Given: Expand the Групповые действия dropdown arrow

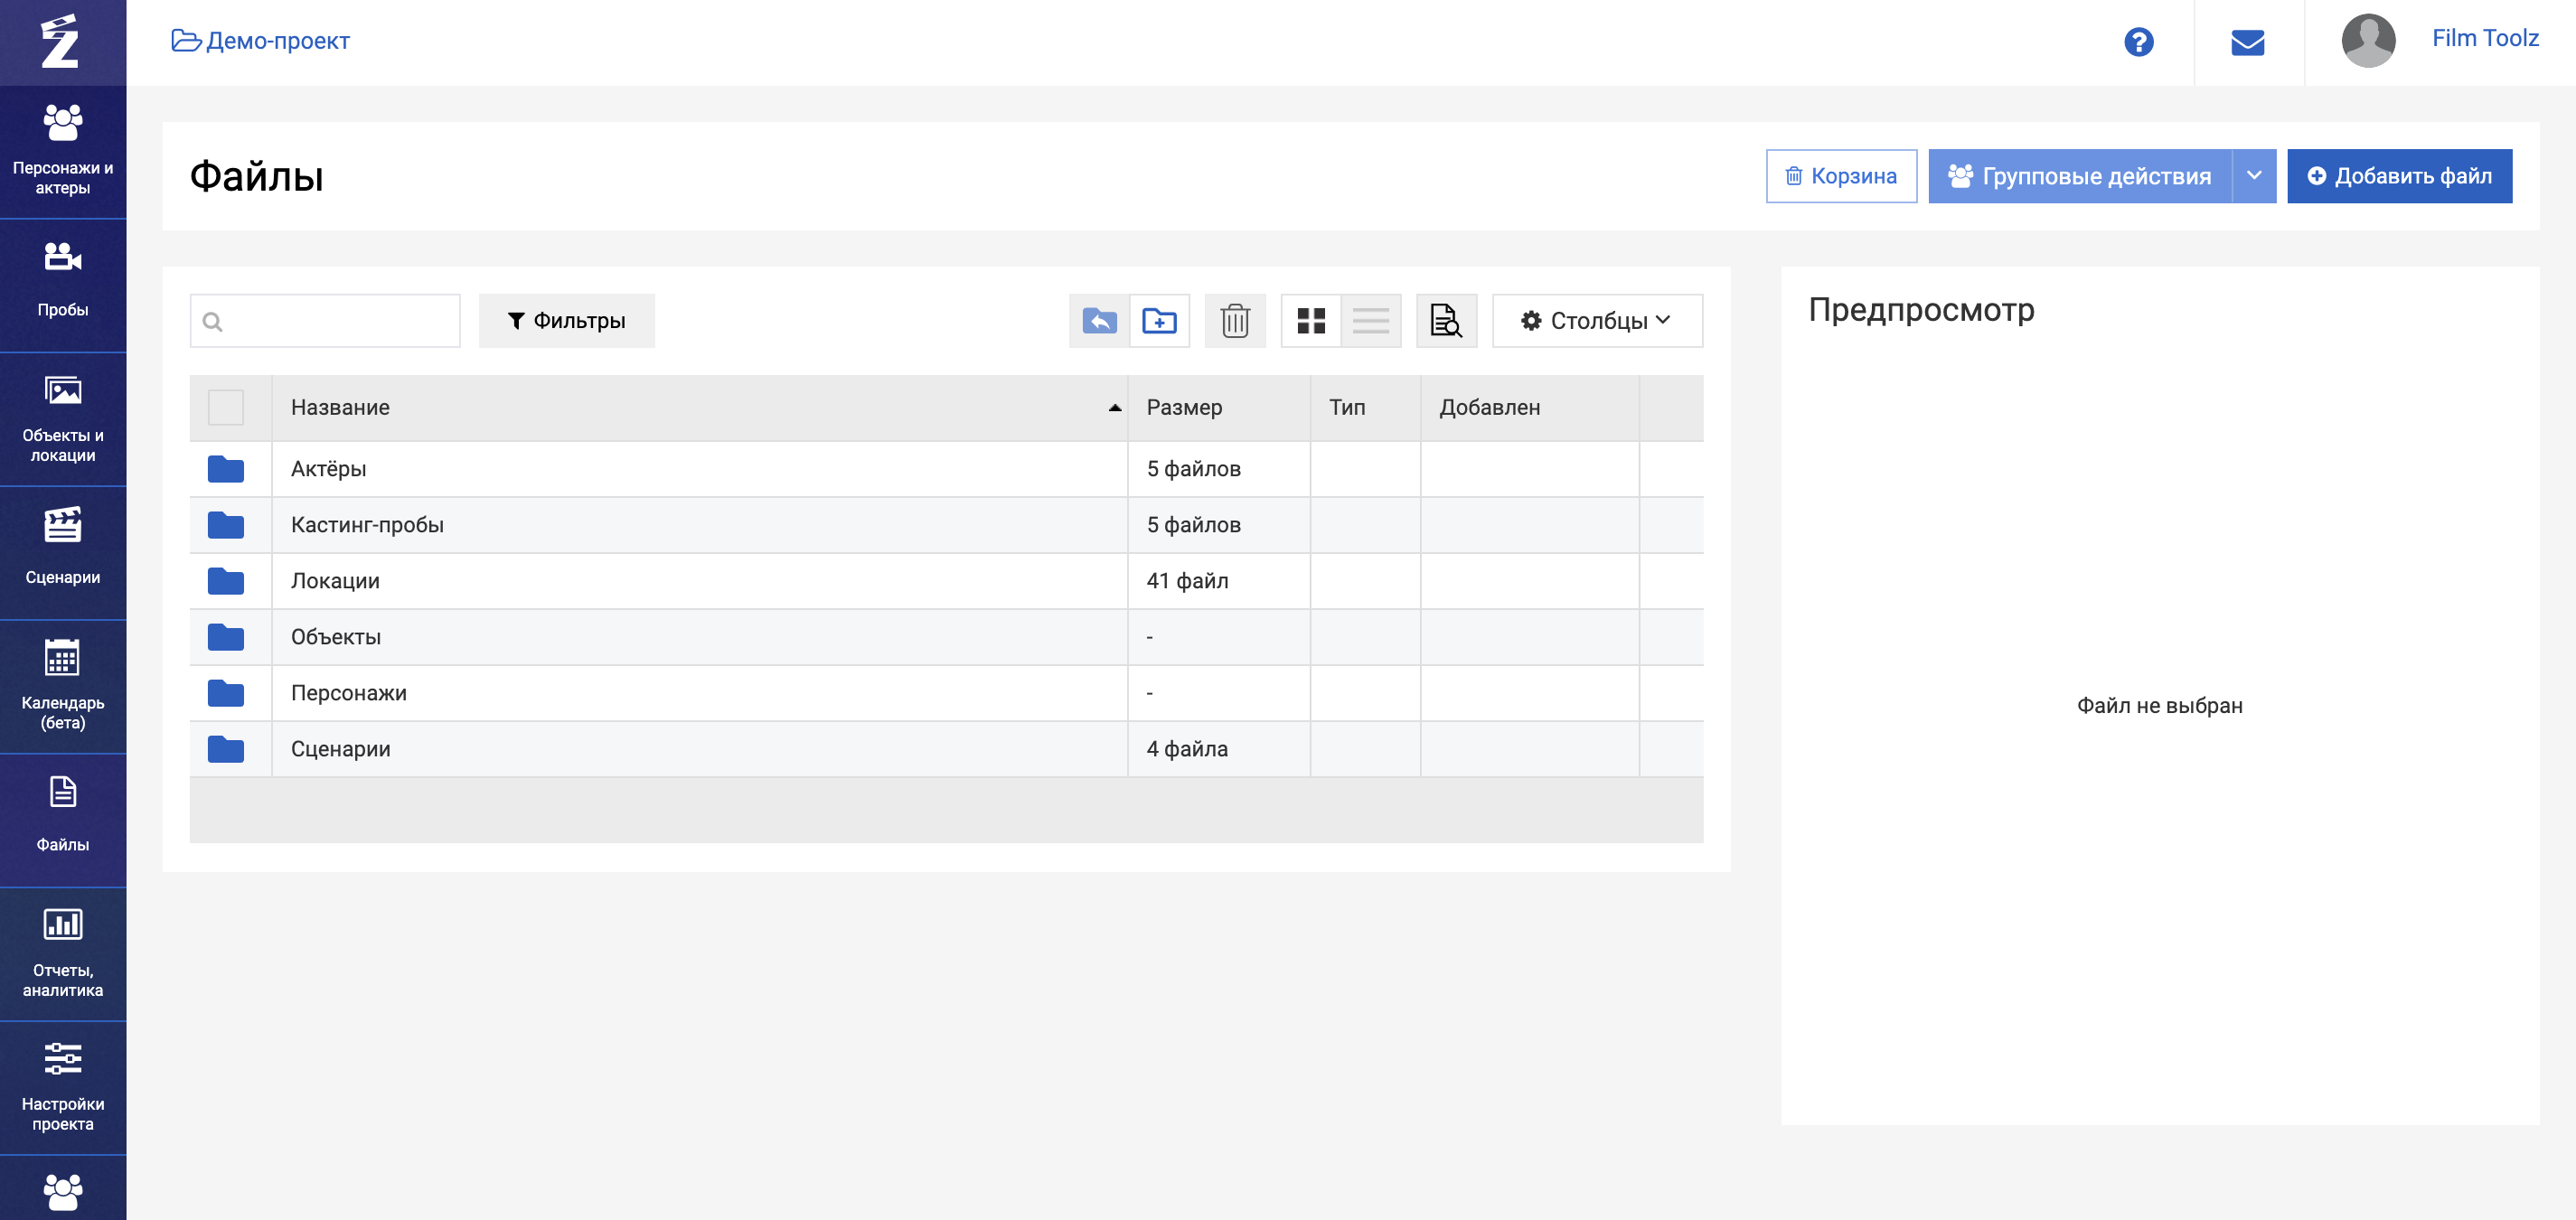Looking at the screenshot, I should (2253, 176).
